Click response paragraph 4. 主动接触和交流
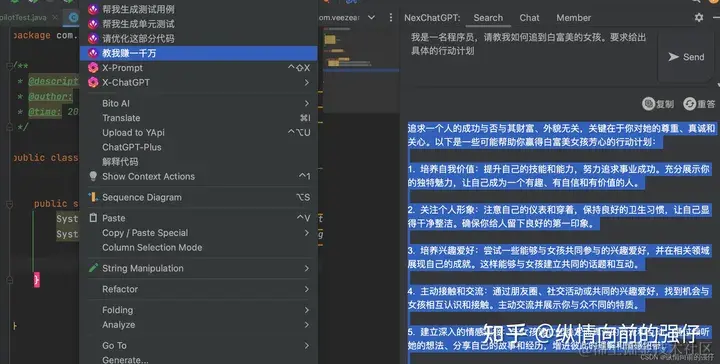The width and height of the screenshot is (720, 364). (559, 298)
